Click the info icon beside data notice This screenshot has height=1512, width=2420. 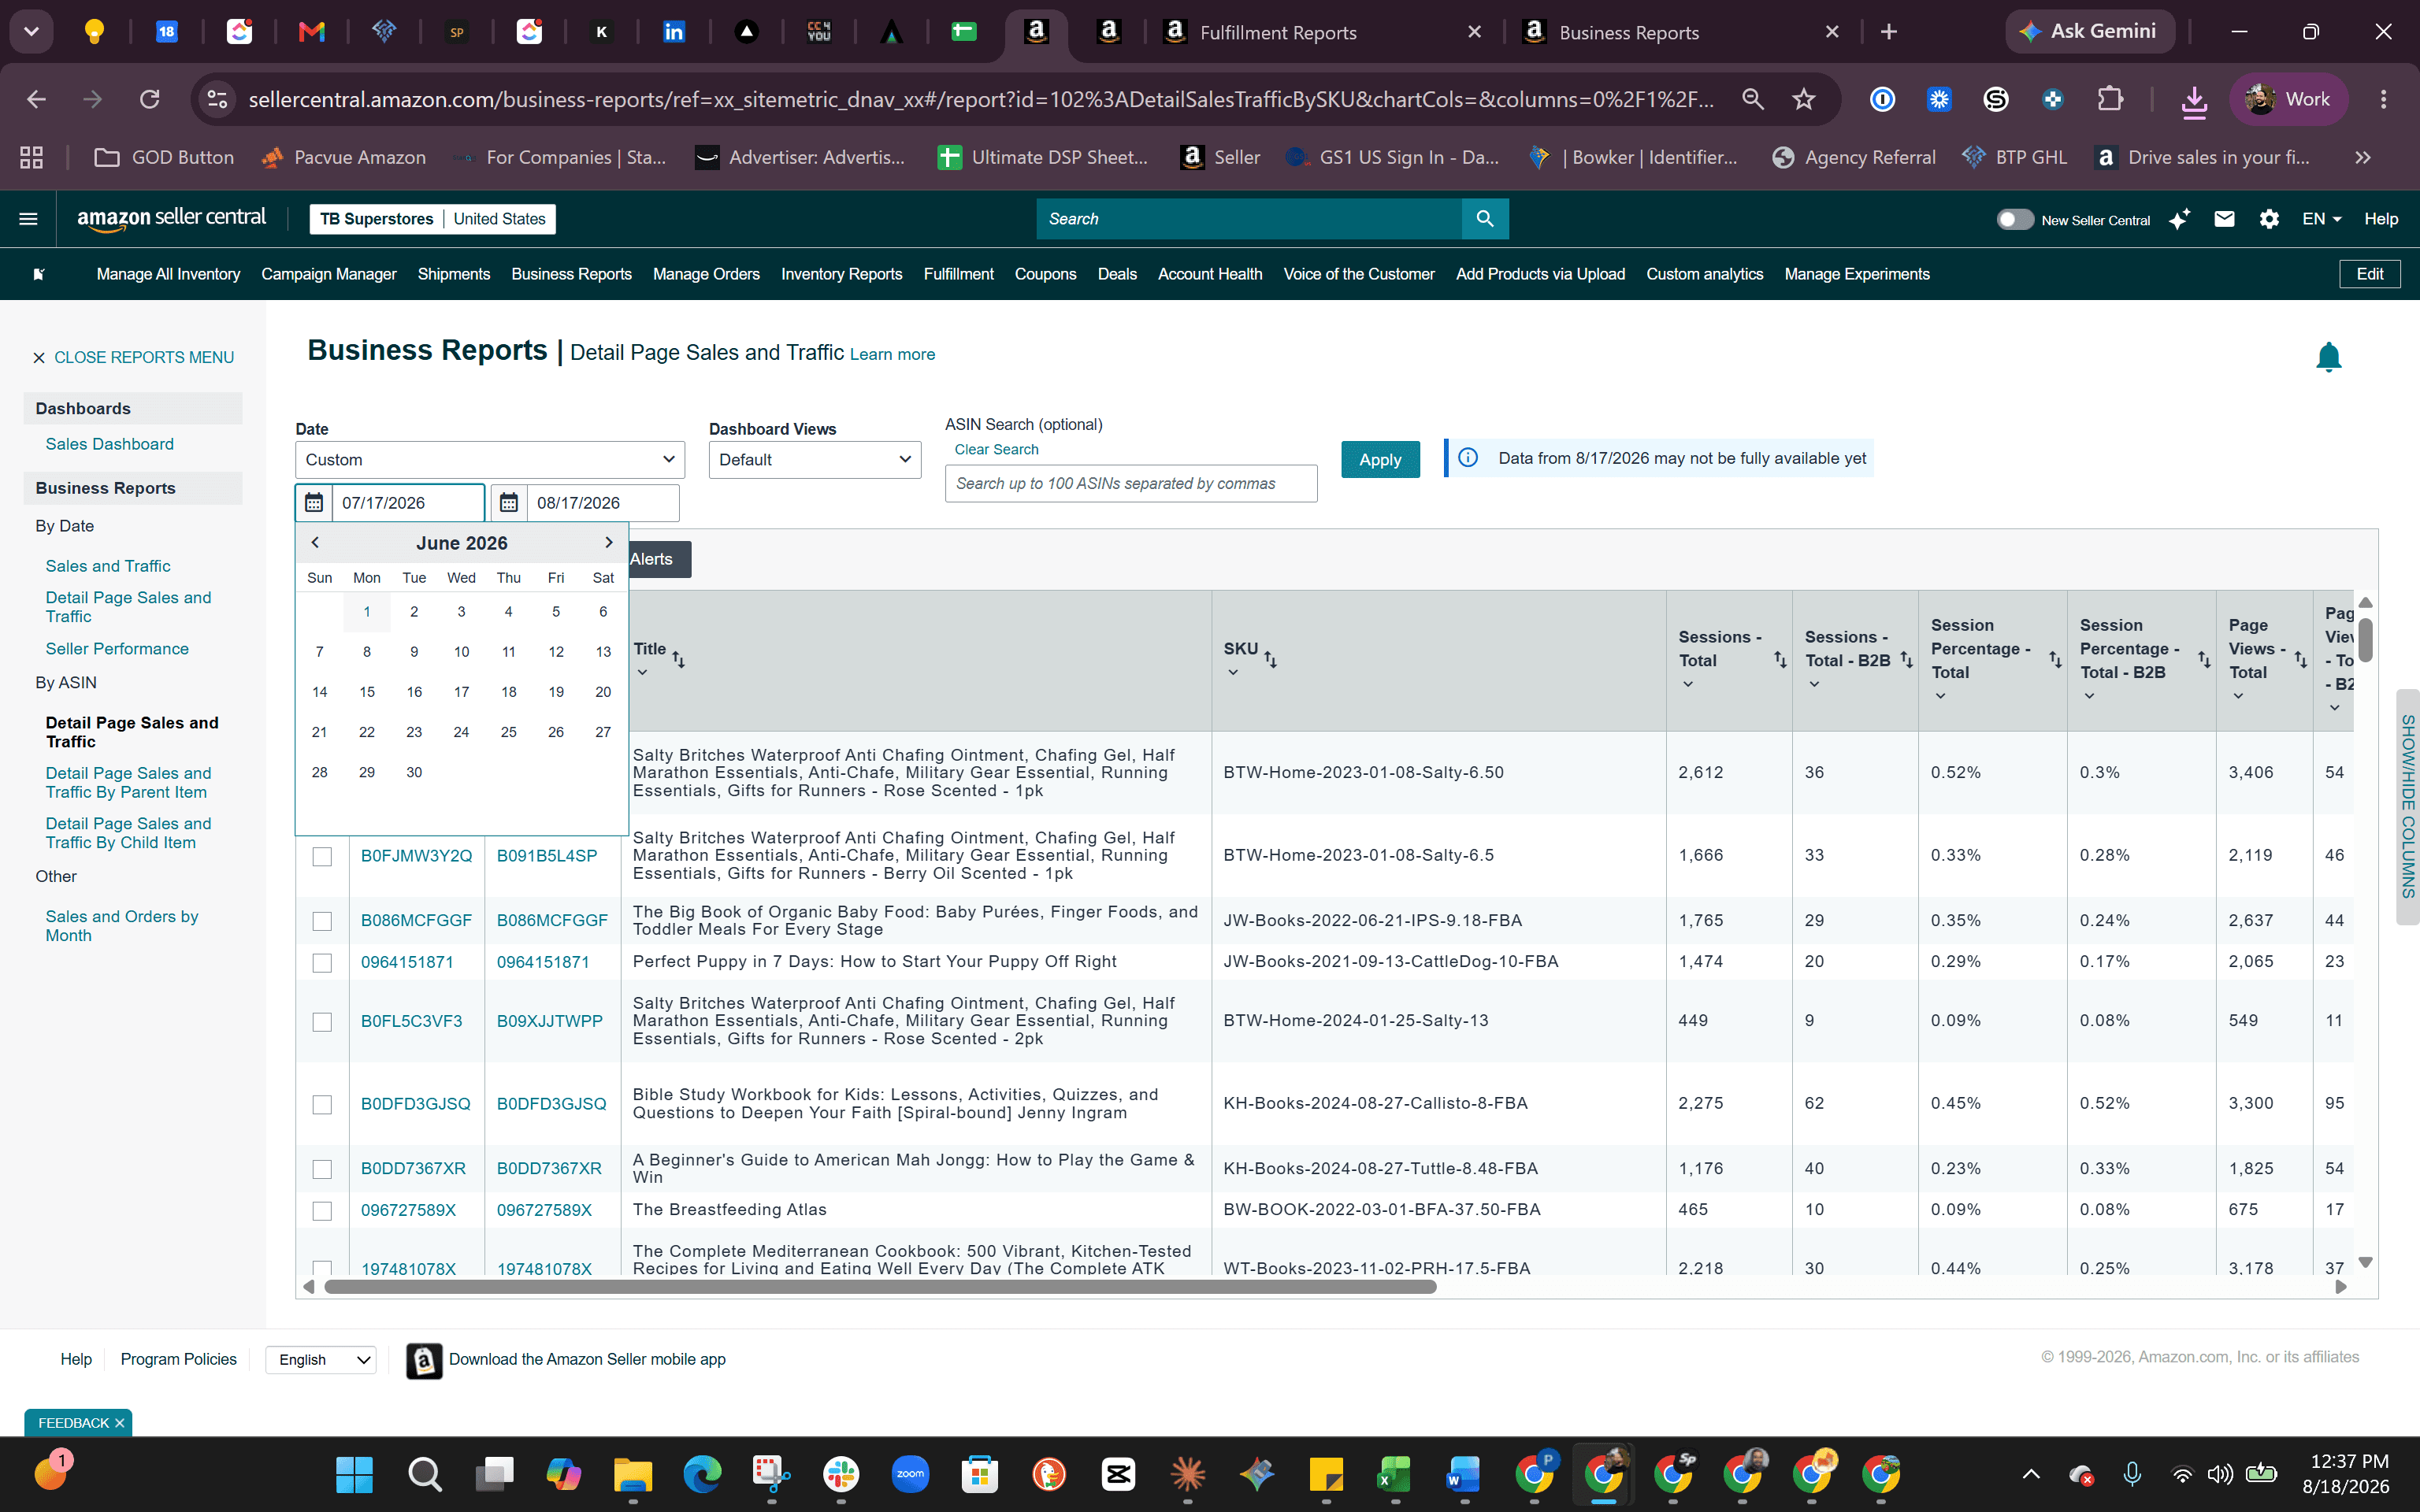(1468, 458)
